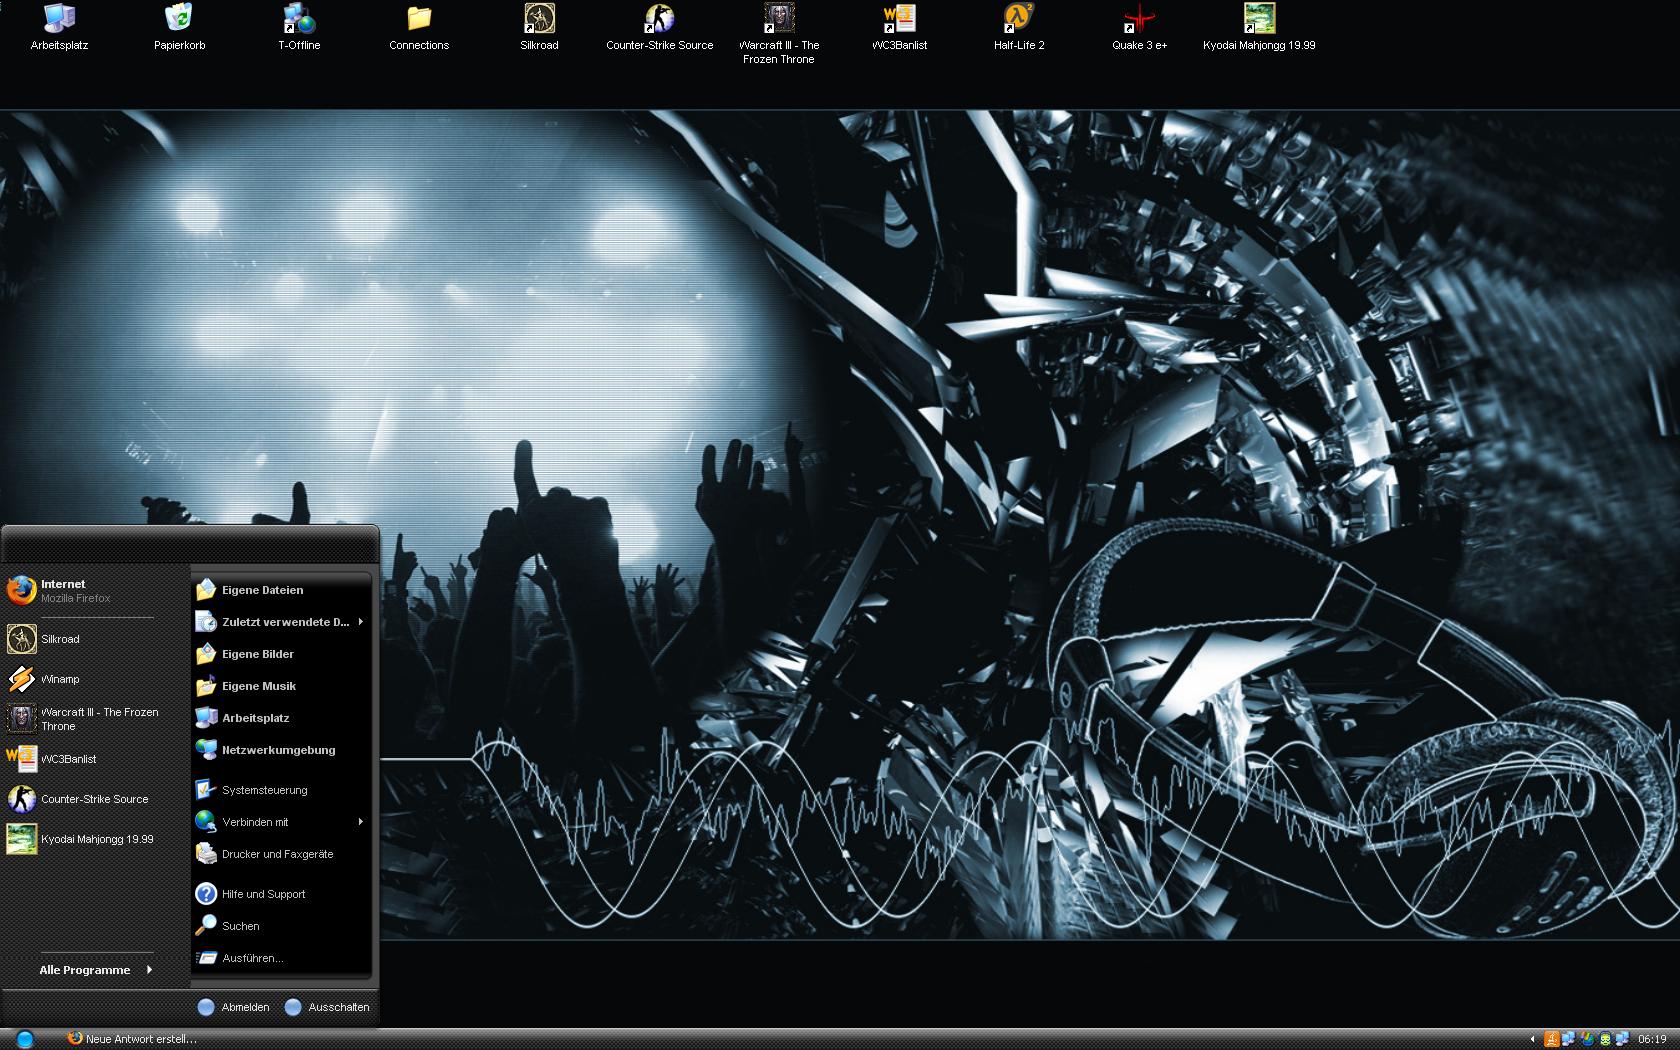Viewport: 1680px width, 1050px height.
Task: Open Eigene Musik in Start menu
Action: (x=258, y=686)
